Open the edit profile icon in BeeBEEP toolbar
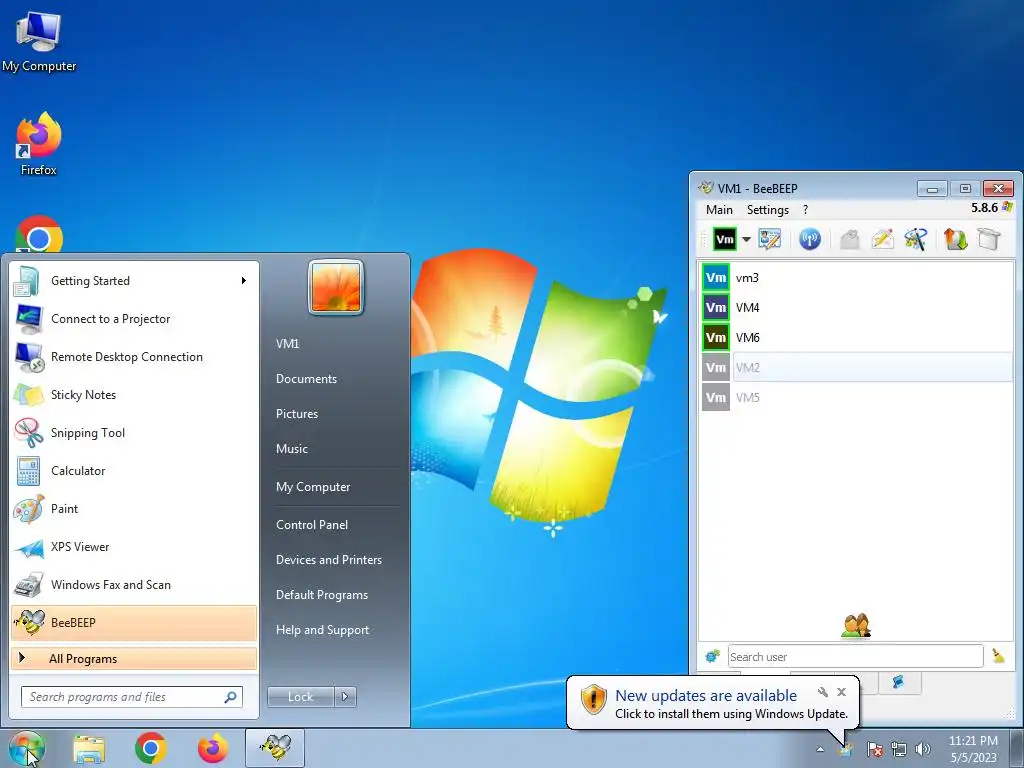The width and height of the screenshot is (1024, 768). pyautogui.click(x=770, y=239)
